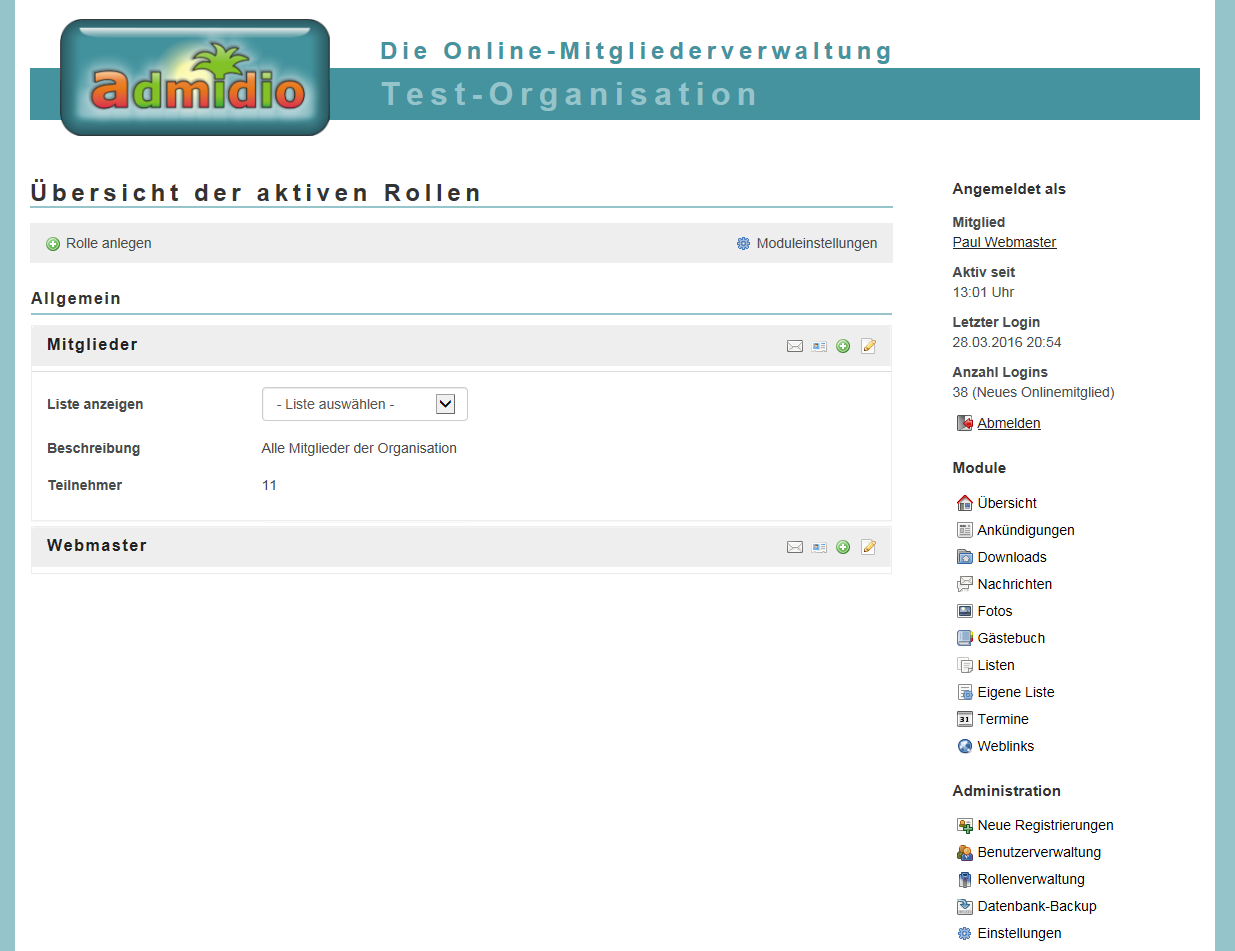1235x951 pixels.
Task: Open the Paul Webmaster profile link
Action: pyautogui.click(x=1004, y=243)
